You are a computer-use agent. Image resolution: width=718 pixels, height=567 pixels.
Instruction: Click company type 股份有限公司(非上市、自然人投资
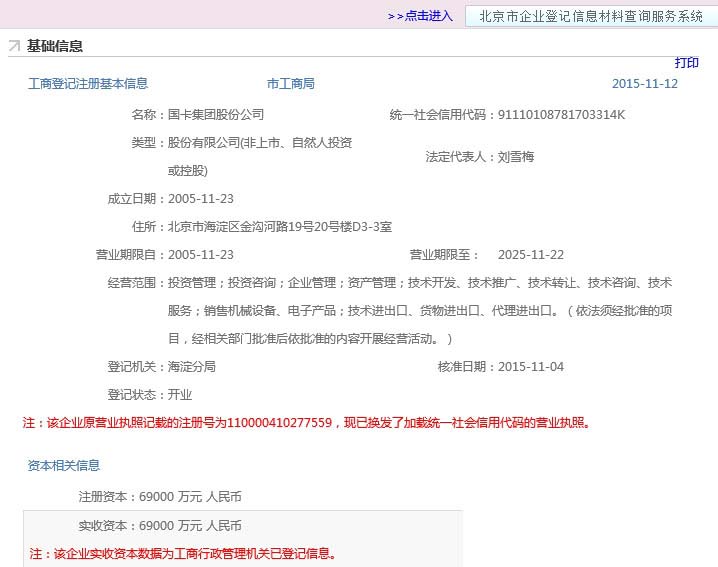260,142
